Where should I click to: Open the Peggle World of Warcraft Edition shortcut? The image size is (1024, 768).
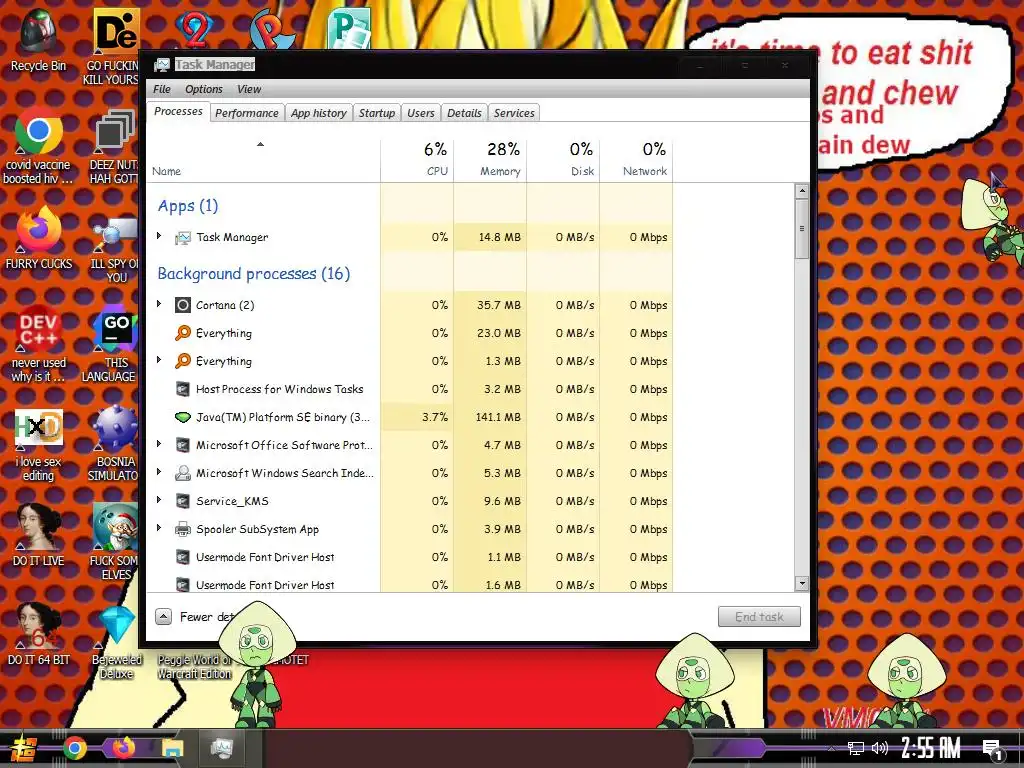tap(195, 666)
